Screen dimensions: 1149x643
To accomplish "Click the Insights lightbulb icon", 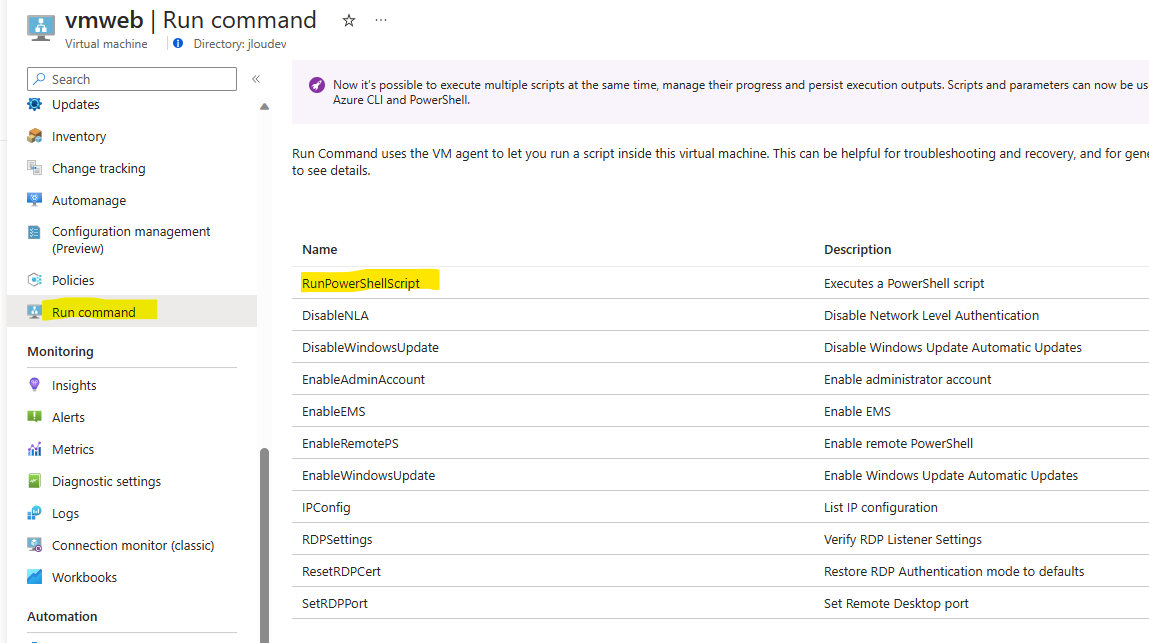I will click(x=34, y=385).
